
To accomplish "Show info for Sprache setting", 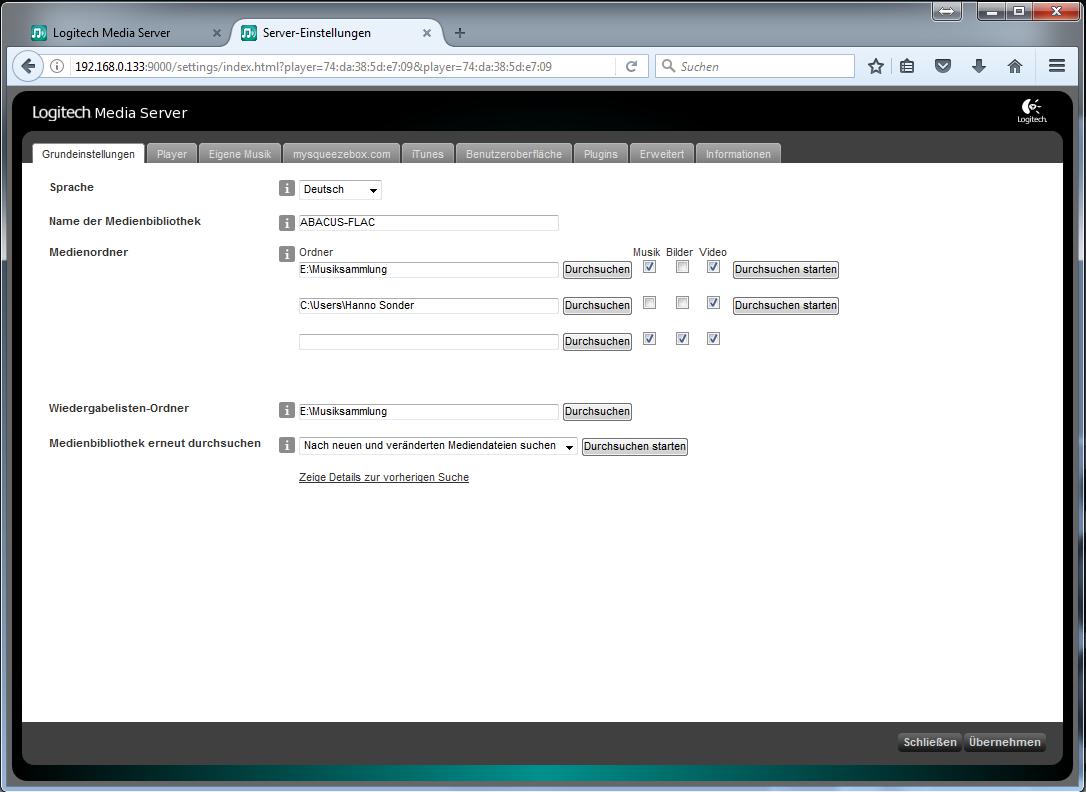I will tap(286, 188).
